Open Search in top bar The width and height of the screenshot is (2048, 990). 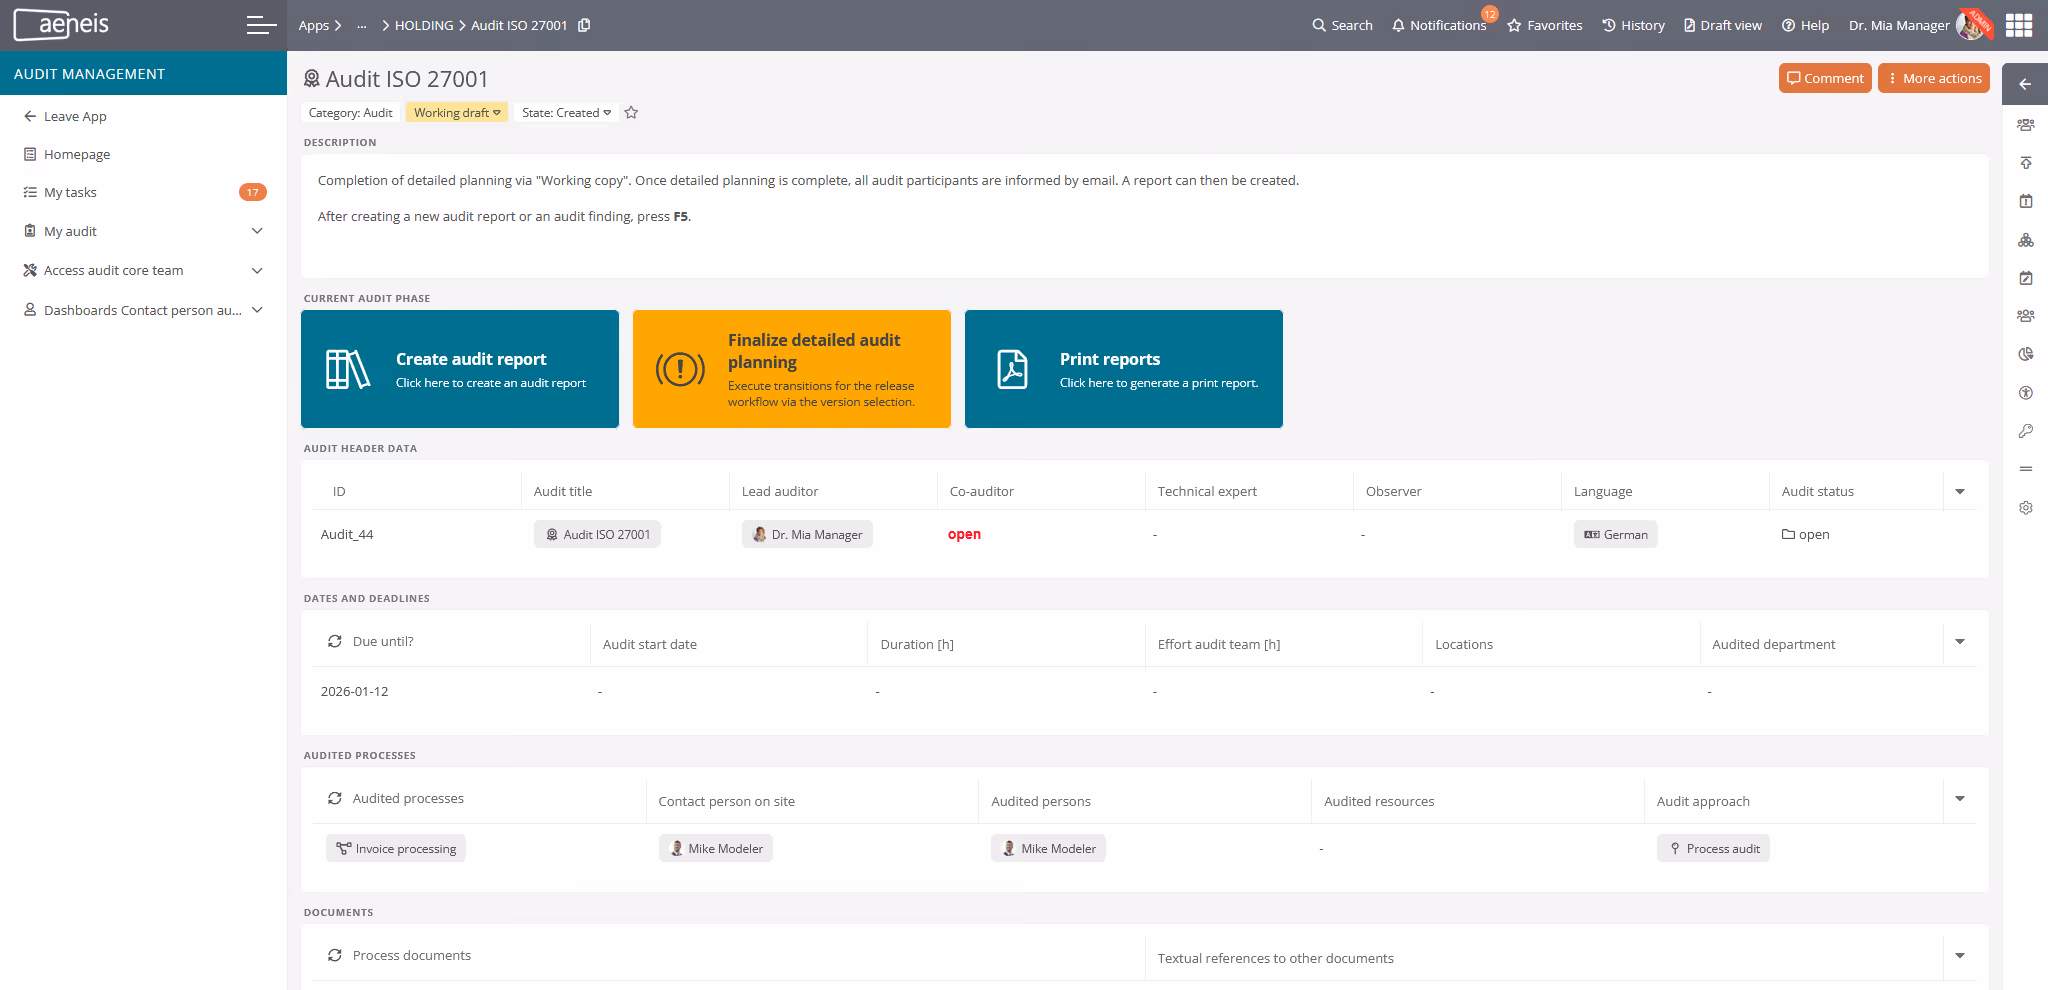coord(1342,25)
